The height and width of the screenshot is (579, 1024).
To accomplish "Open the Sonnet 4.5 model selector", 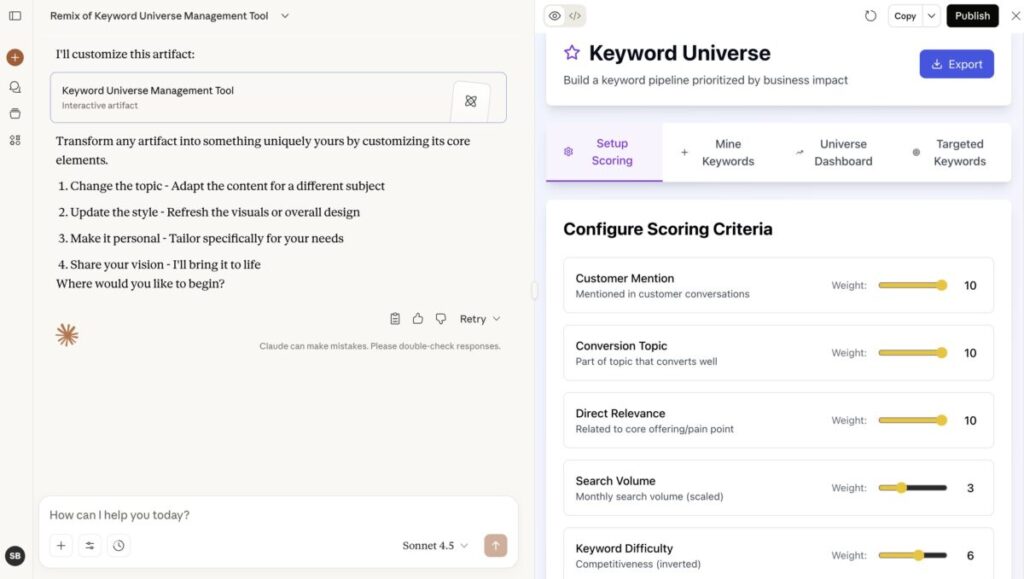I will tap(435, 545).
